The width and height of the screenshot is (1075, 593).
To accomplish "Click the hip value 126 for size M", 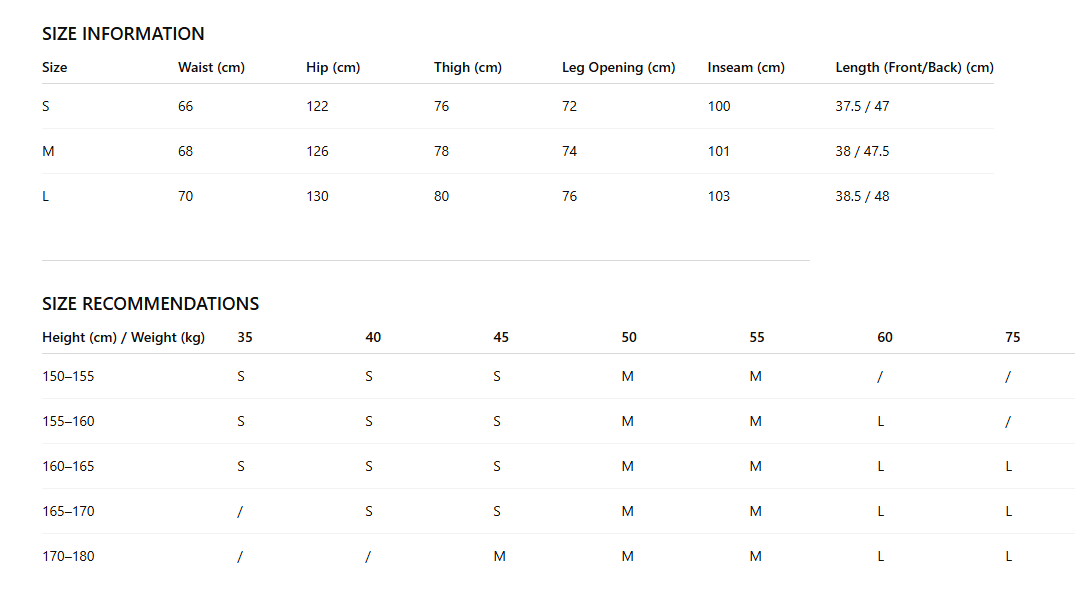I will (x=317, y=152).
